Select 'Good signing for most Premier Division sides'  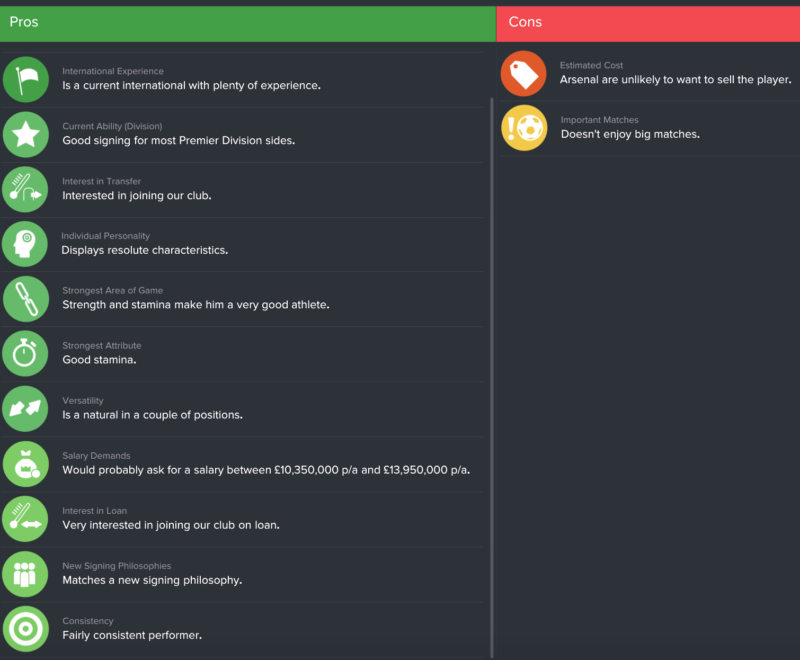click(x=179, y=140)
